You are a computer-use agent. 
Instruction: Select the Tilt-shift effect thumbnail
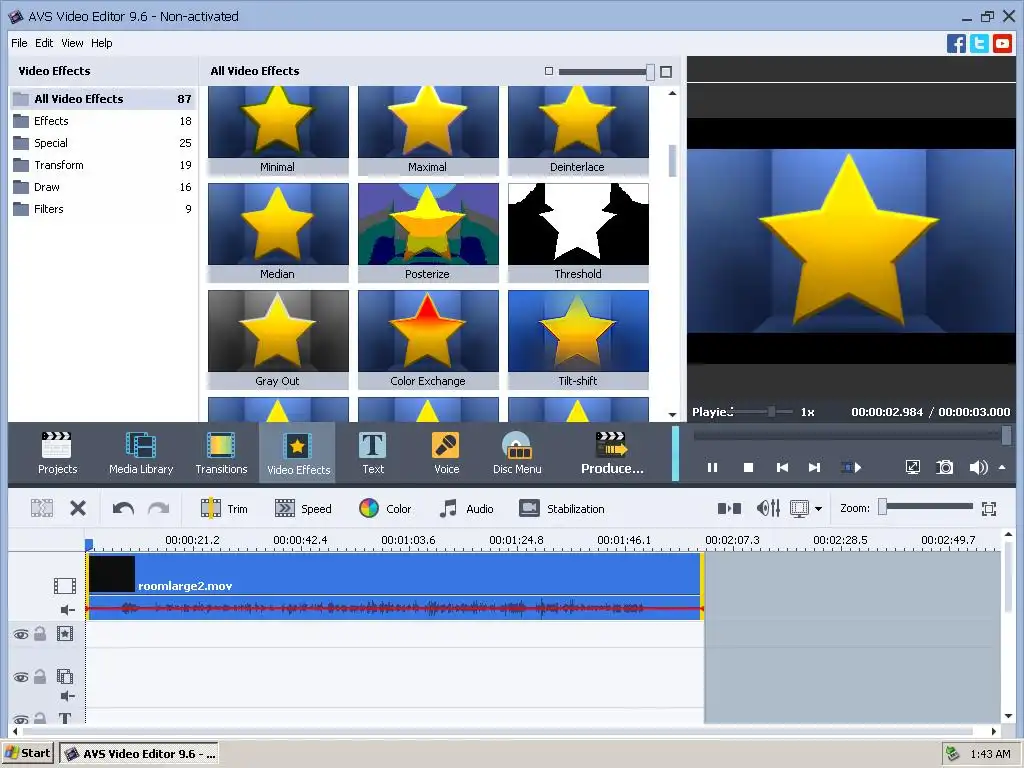tap(578, 339)
